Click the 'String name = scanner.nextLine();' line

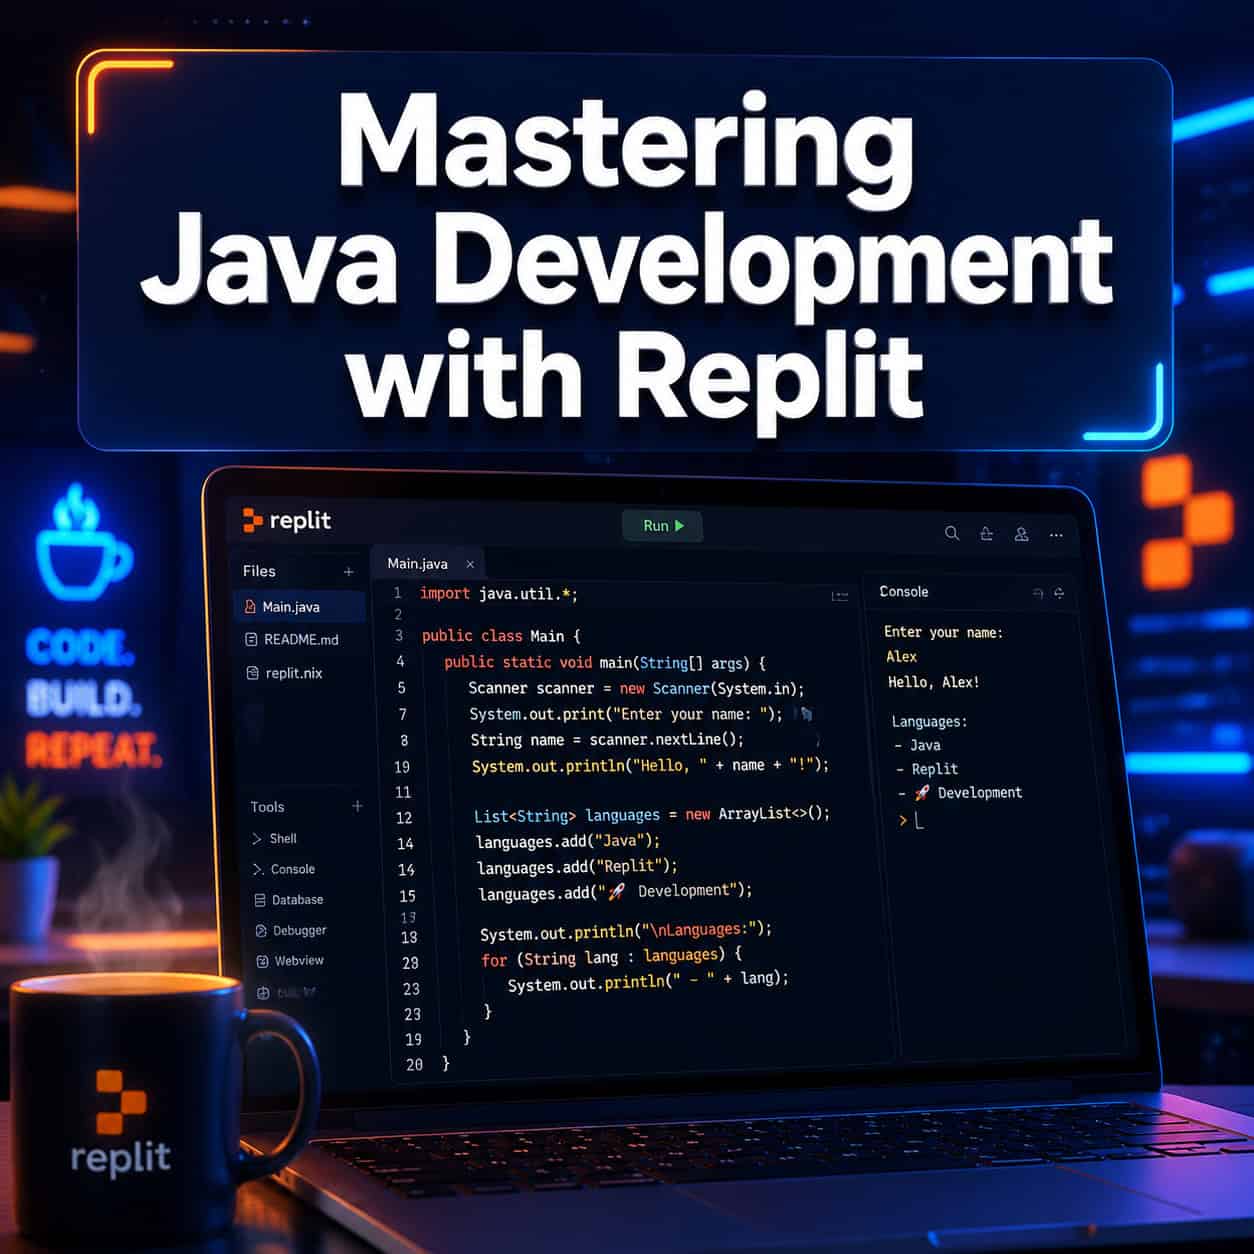[x=607, y=740]
